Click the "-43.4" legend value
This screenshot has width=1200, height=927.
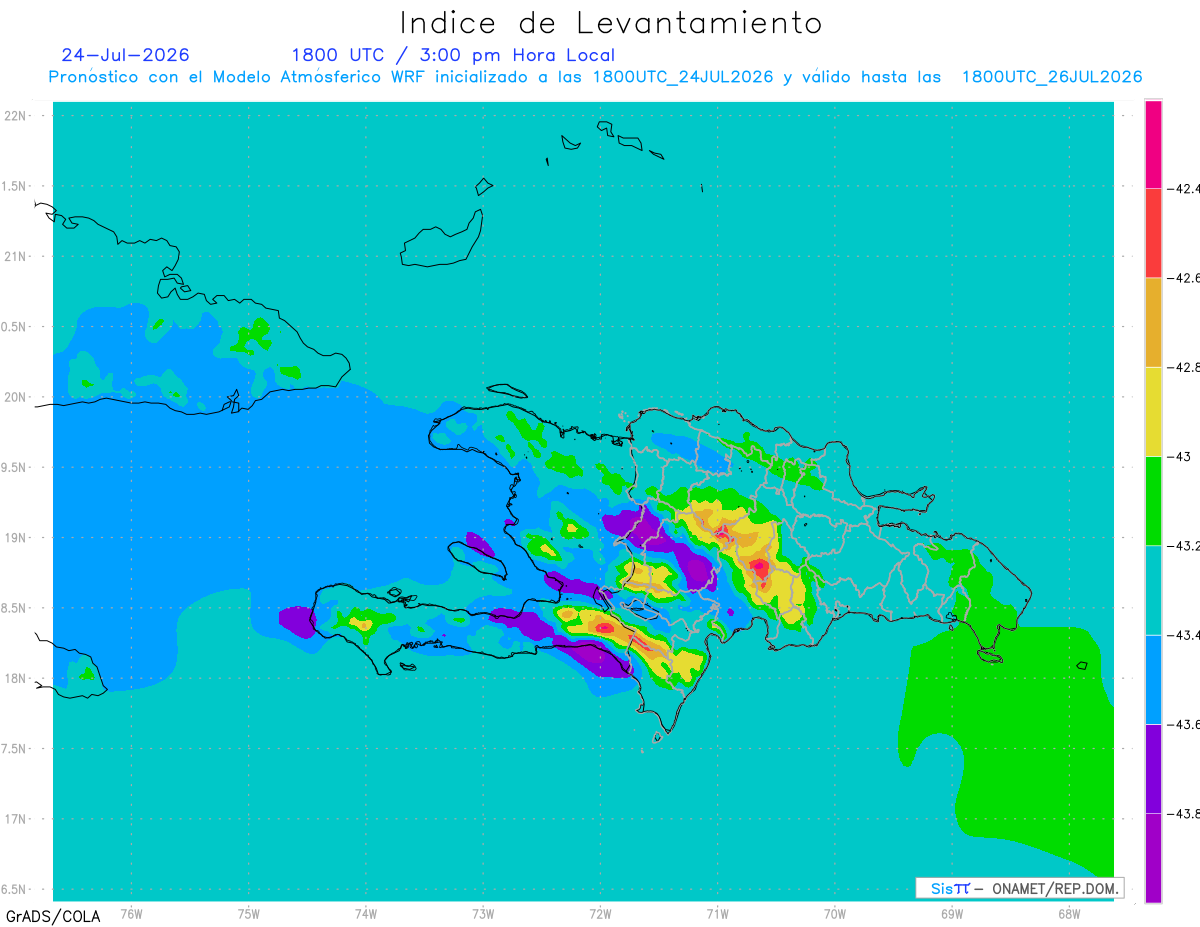click(x=1183, y=635)
